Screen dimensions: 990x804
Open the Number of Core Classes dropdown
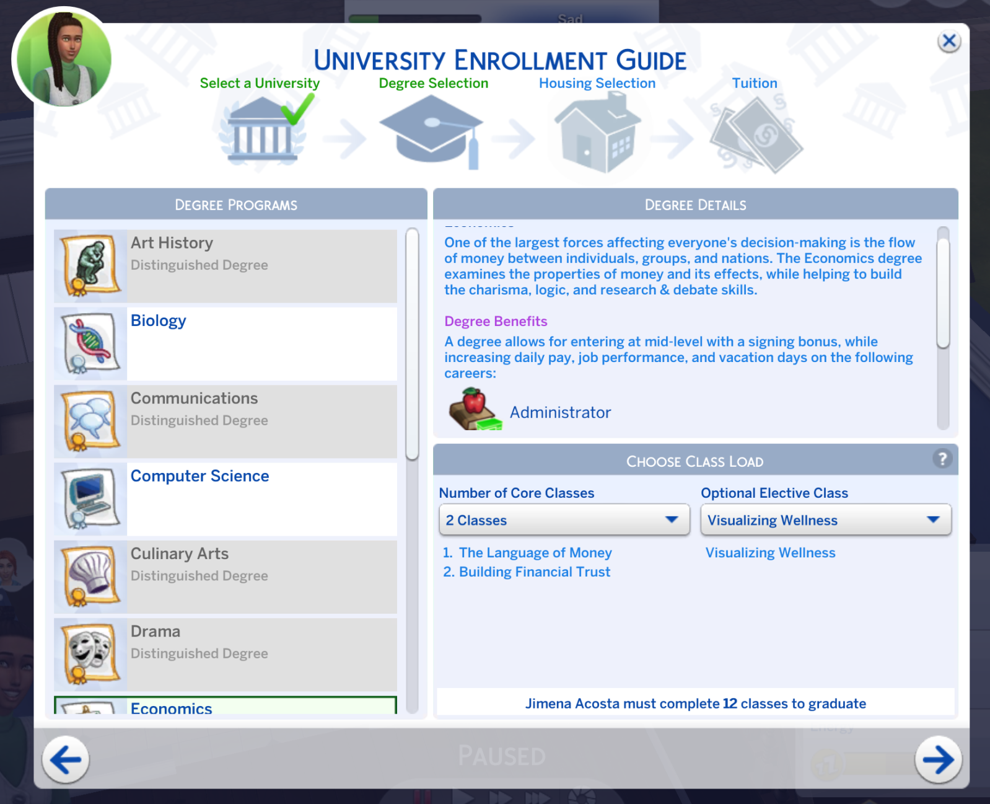(564, 520)
